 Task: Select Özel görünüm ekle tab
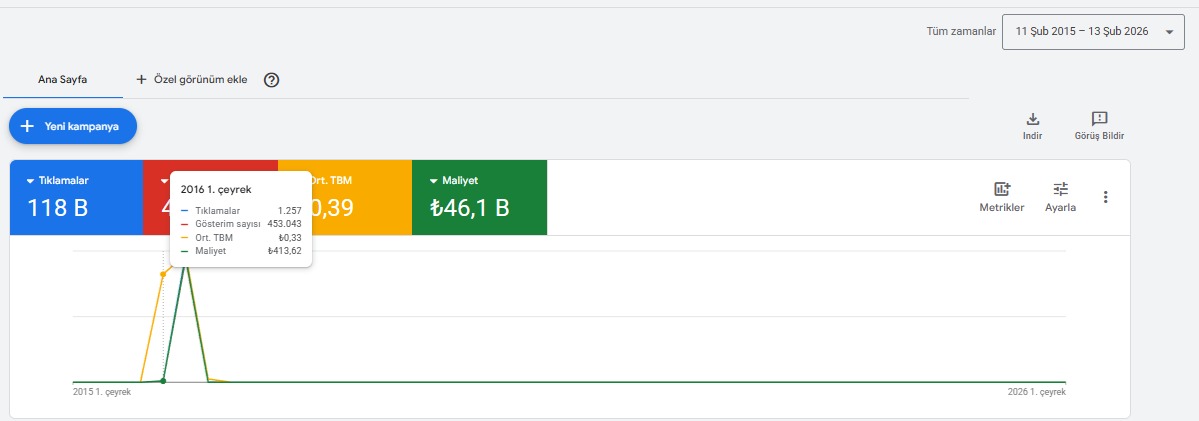[192, 79]
